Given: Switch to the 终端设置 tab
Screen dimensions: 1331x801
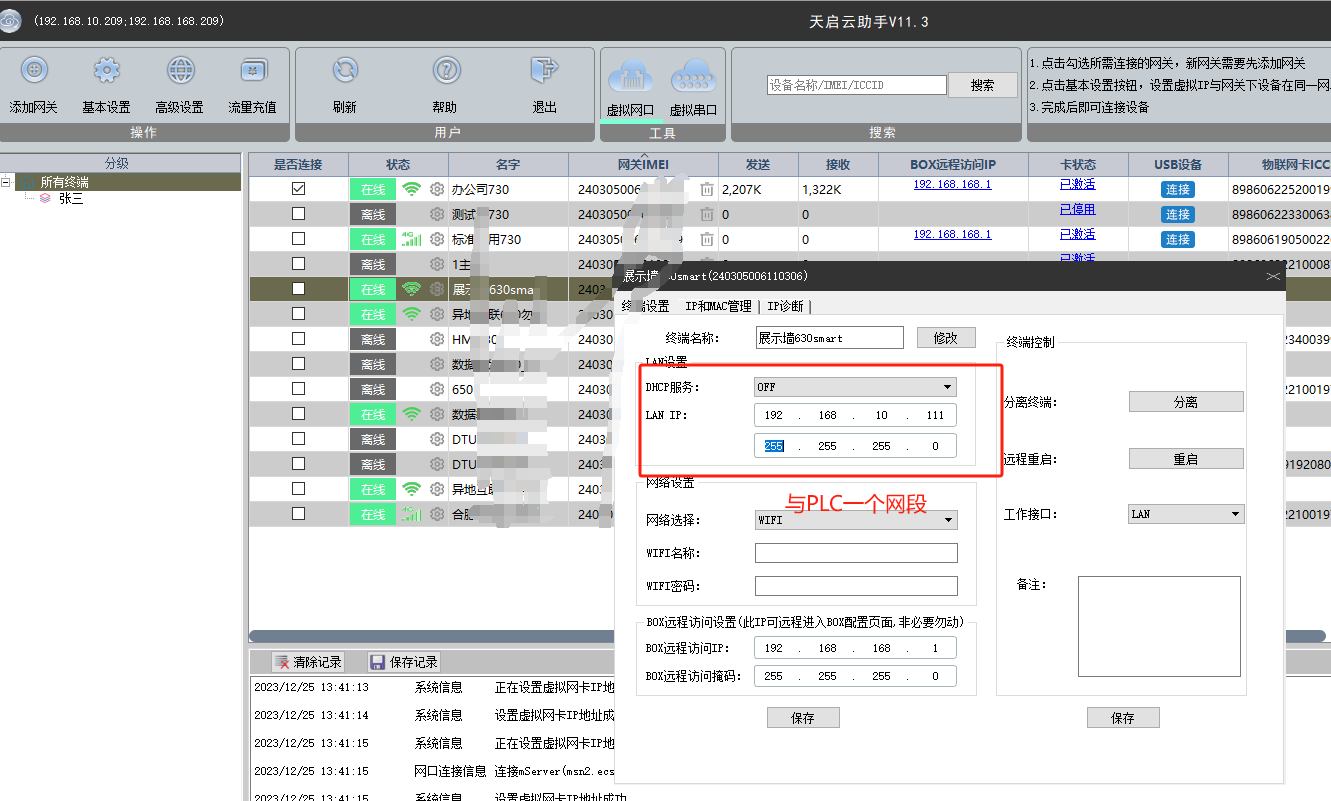Looking at the screenshot, I should tap(645, 306).
